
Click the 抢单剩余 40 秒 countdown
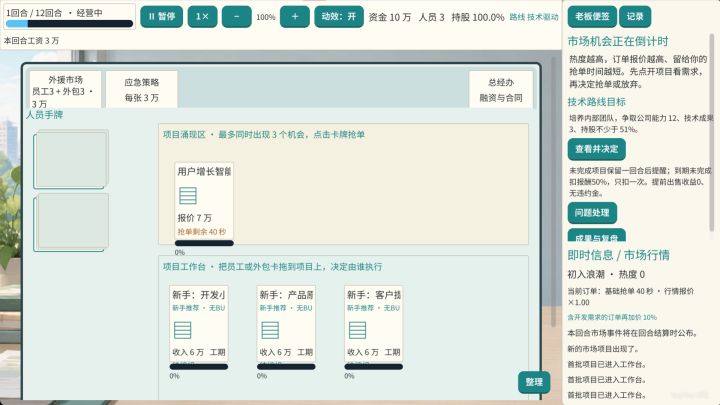tap(202, 232)
